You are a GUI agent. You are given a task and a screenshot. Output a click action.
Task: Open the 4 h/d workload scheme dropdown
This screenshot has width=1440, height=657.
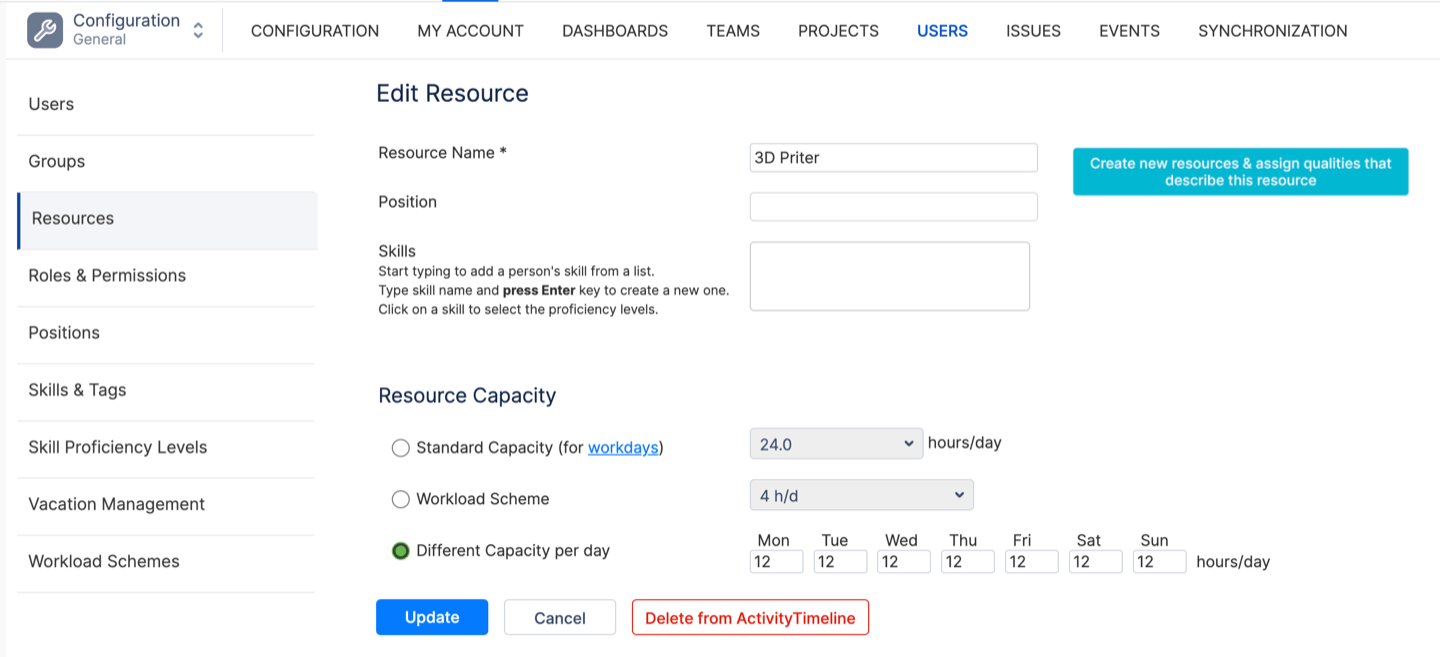tap(861, 495)
